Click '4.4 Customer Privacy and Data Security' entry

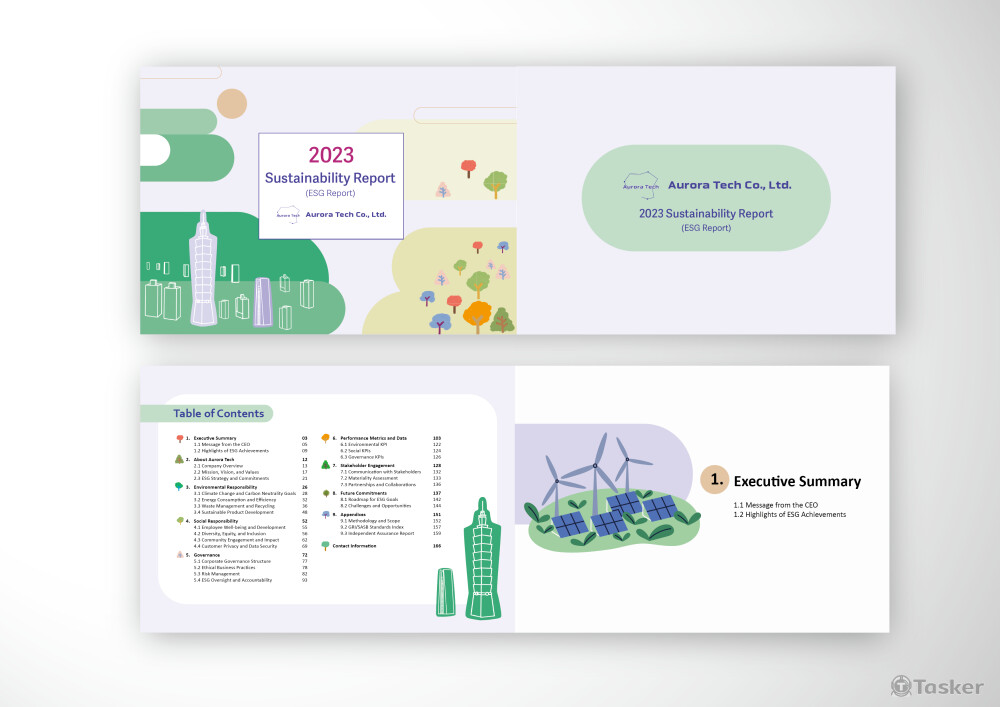click(236, 546)
